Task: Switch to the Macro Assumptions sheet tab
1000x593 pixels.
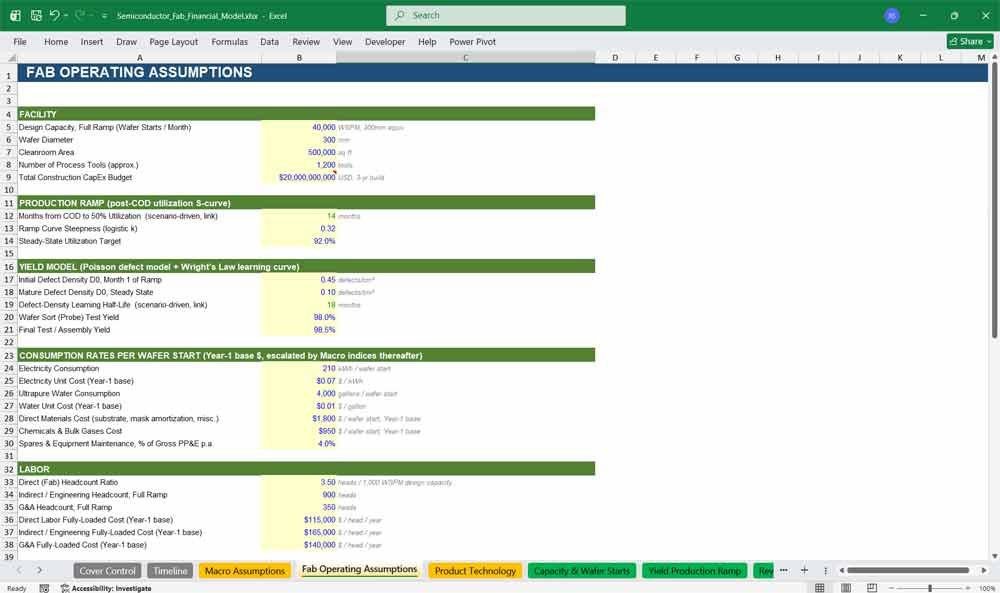Action: [245, 571]
